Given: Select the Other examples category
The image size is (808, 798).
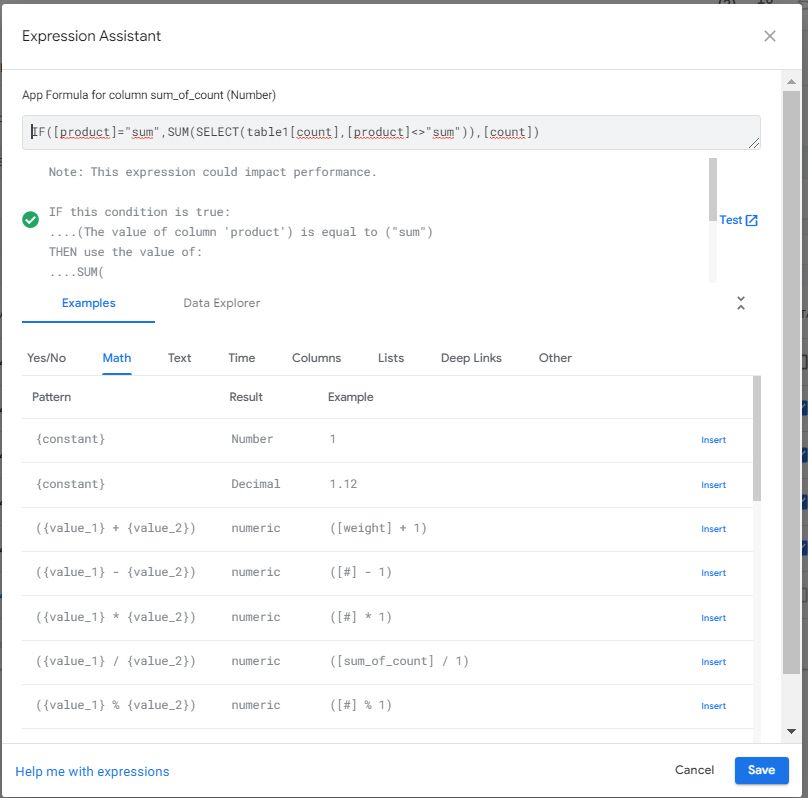Looking at the screenshot, I should pyautogui.click(x=555, y=358).
